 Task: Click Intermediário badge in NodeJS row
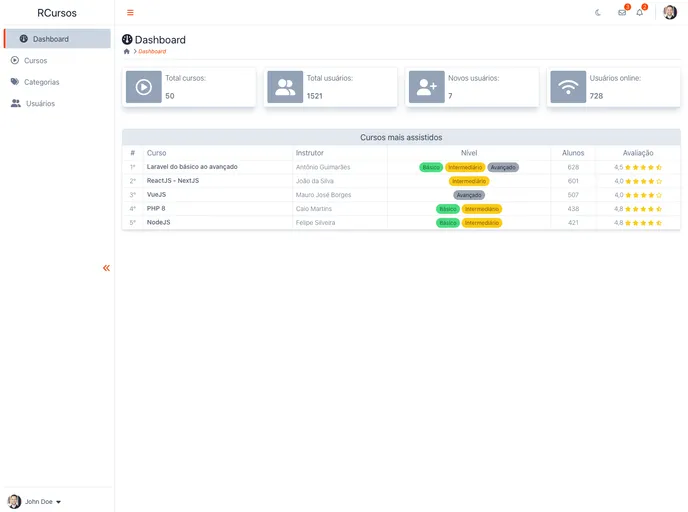click(x=481, y=223)
